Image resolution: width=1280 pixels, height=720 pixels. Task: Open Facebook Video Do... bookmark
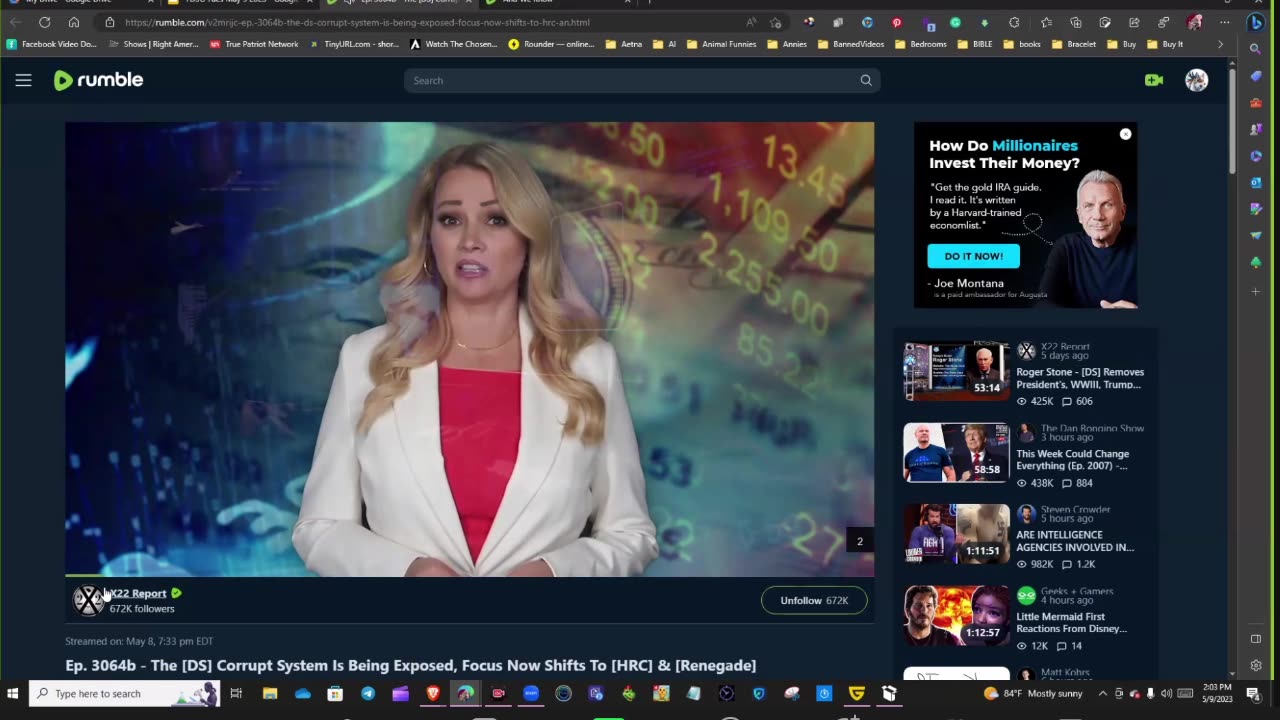(x=52, y=44)
